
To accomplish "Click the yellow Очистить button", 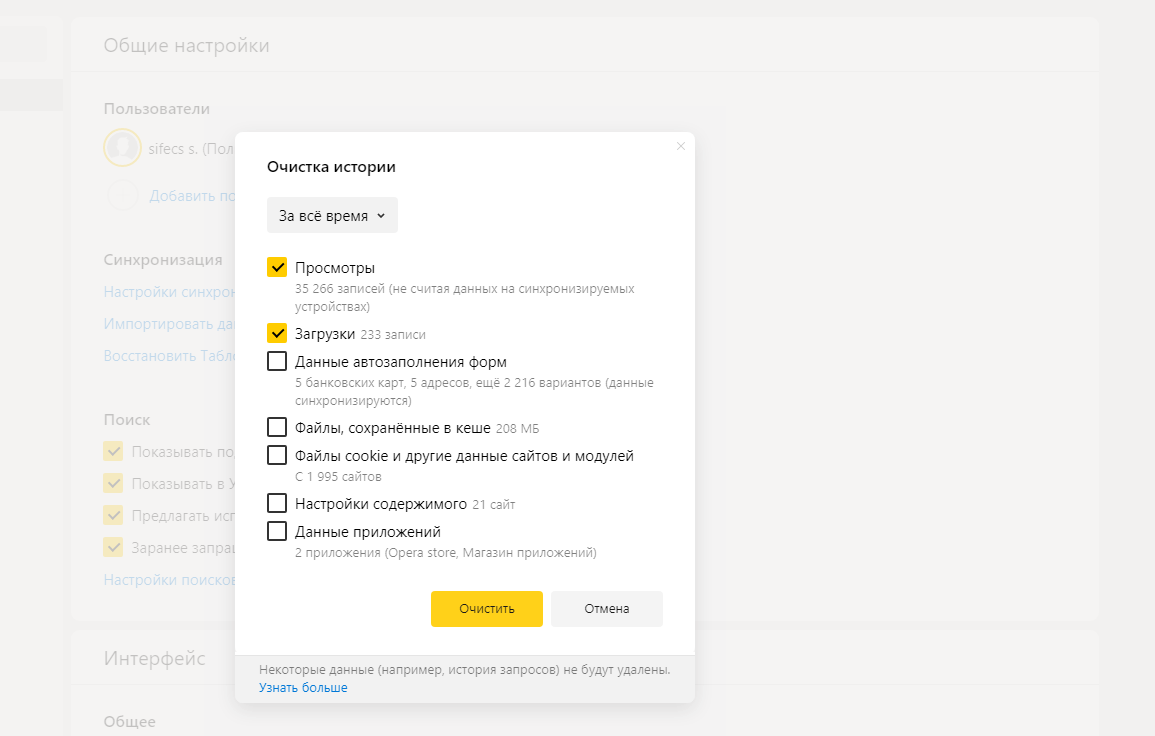I will (x=487, y=609).
